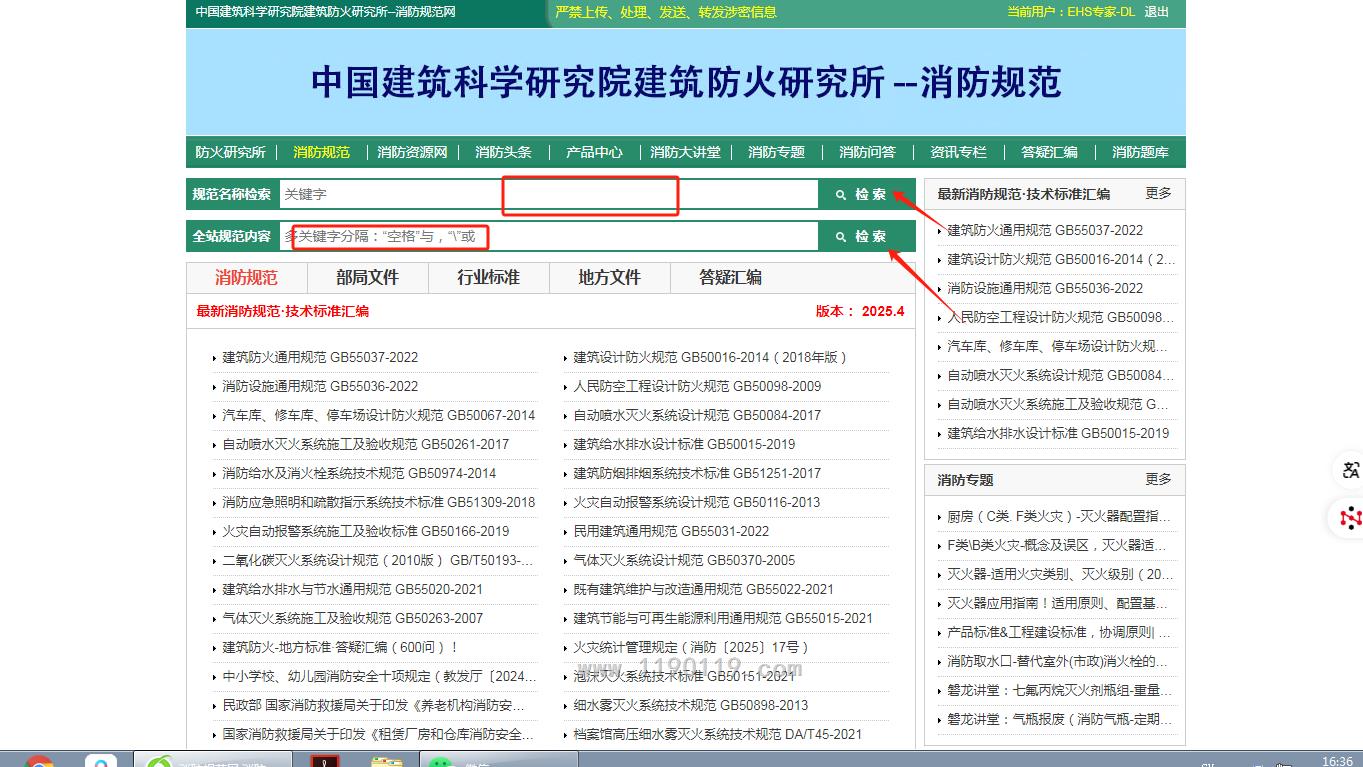Open 消防应急照明和疏散指示系统技术标准 GB51309-2018
The height and width of the screenshot is (767, 1363).
[x=378, y=502]
